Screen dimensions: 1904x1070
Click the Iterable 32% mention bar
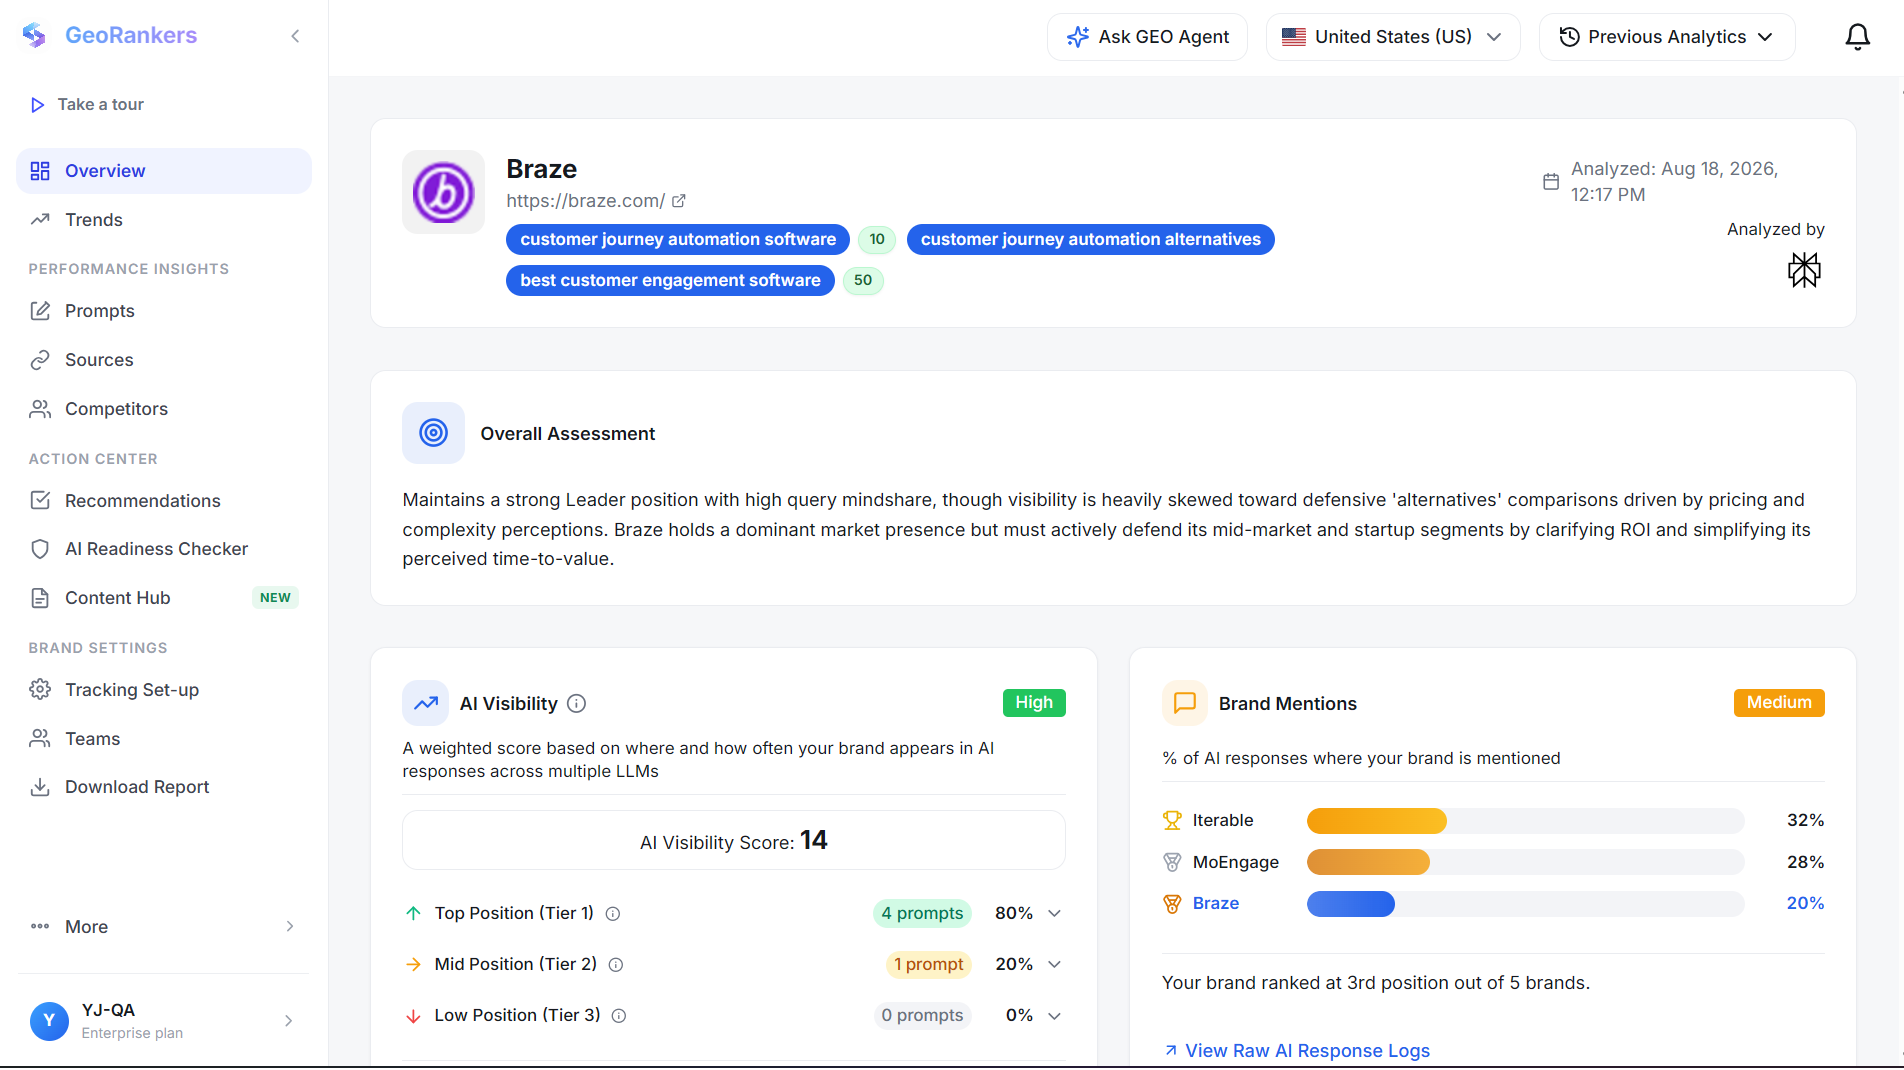click(x=1525, y=821)
